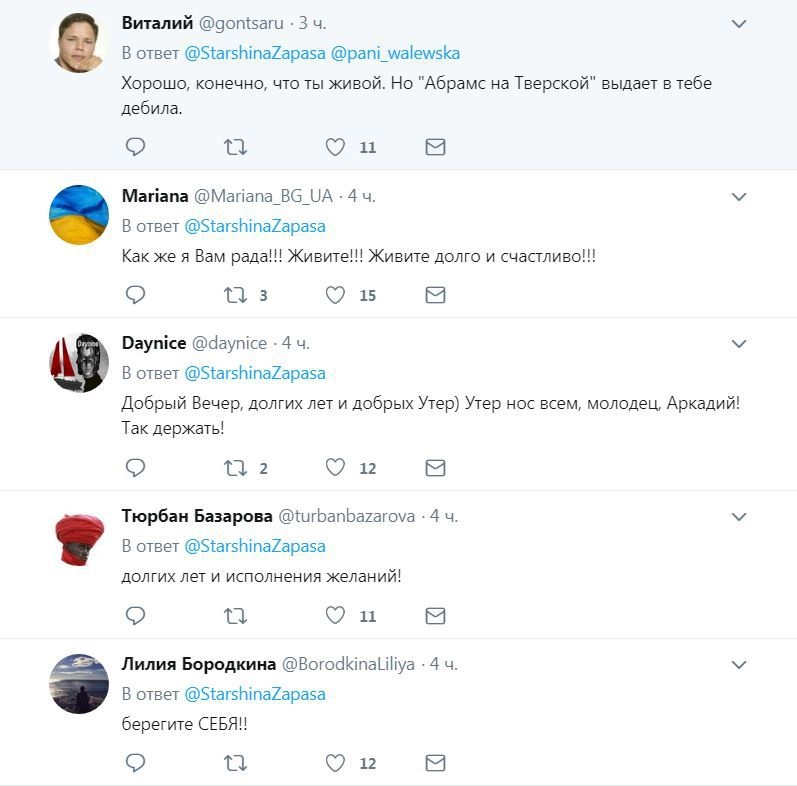Message icon on Виталий's tweet
This screenshot has height=786, width=797.
pyautogui.click(x=435, y=147)
